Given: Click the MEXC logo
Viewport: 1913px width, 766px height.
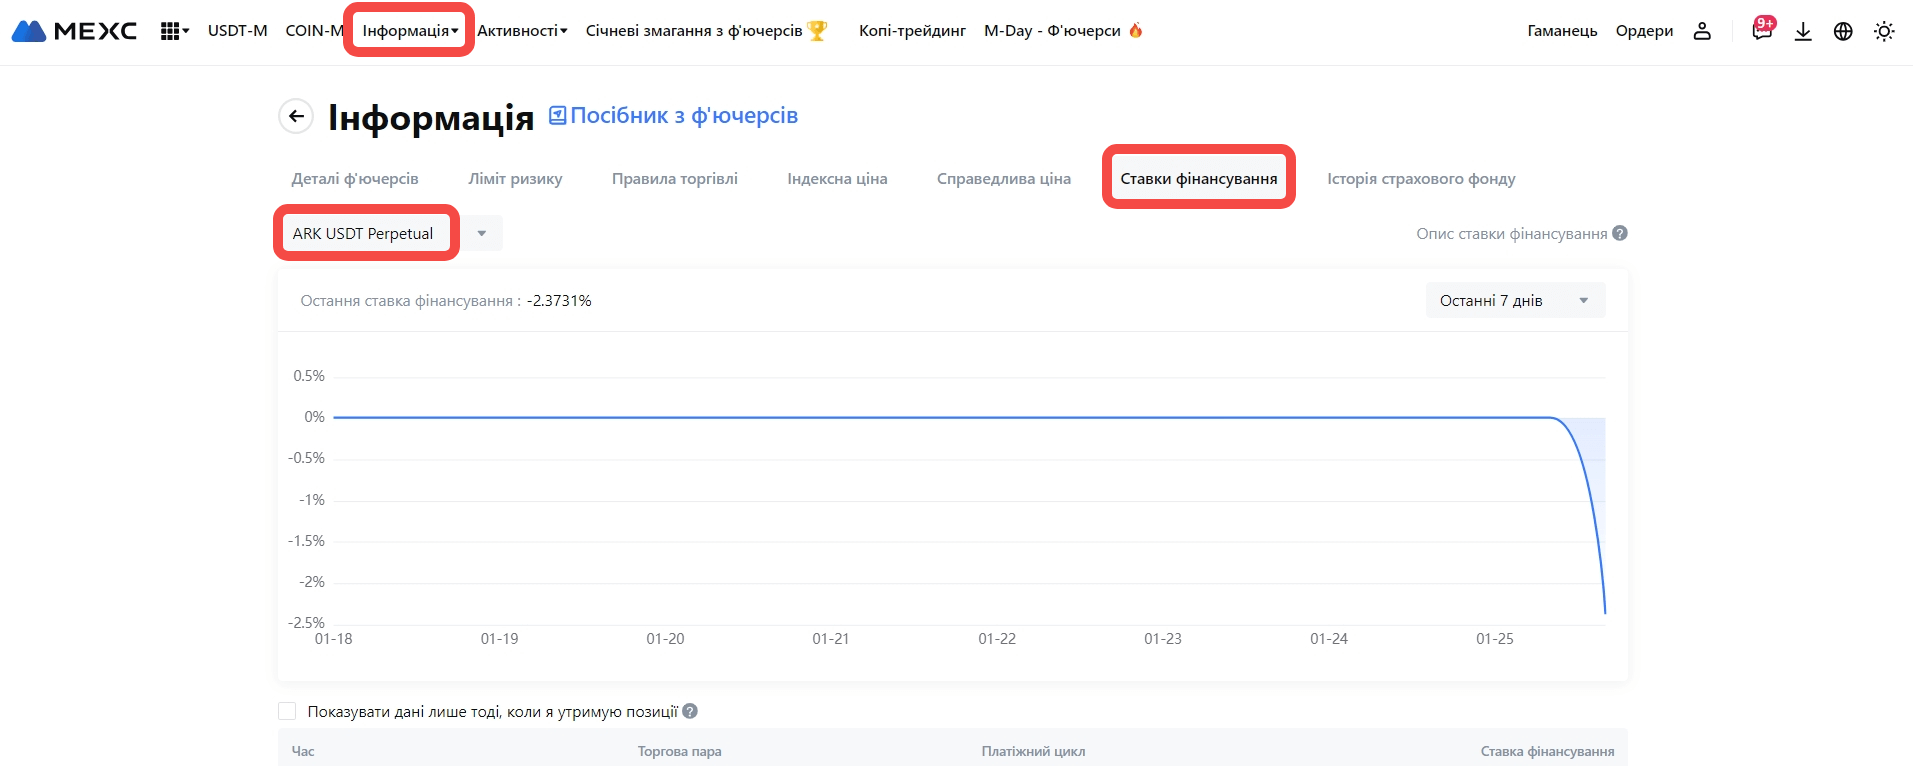Looking at the screenshot, I should click(x=74, y=31).
